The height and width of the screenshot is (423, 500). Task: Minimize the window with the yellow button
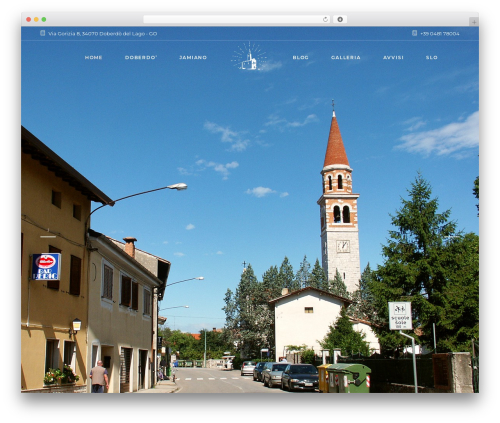click(36, 19)
